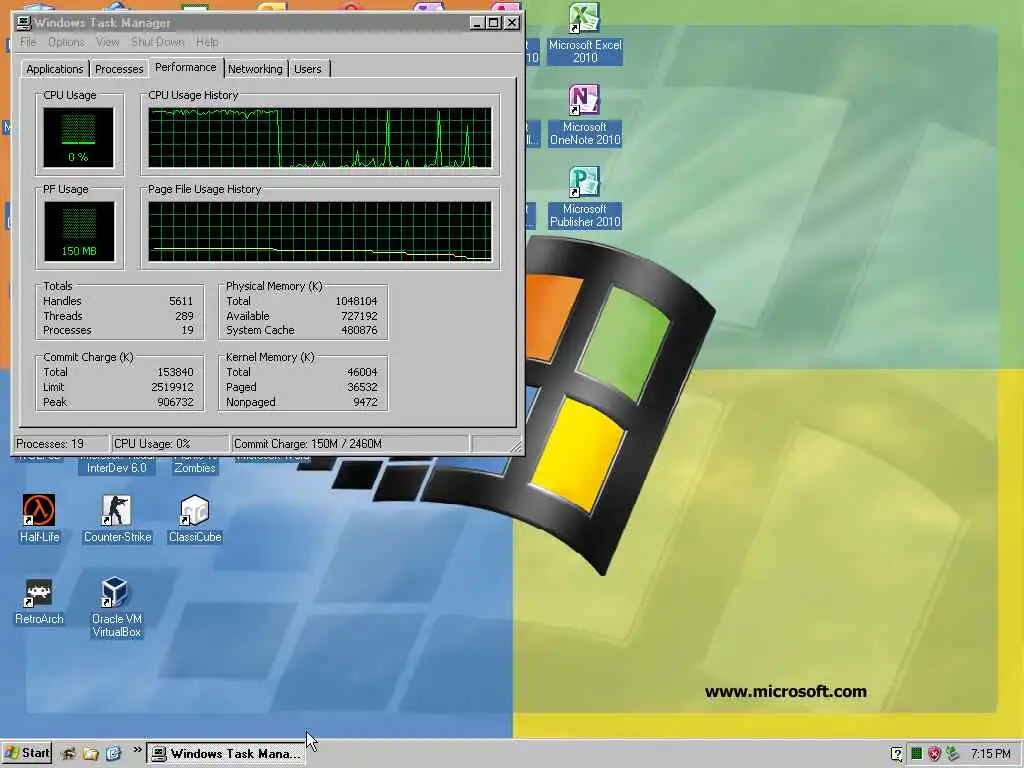
Task: Switch to the Networking tab
Action: pyautogui.click(x=255, y=69)
